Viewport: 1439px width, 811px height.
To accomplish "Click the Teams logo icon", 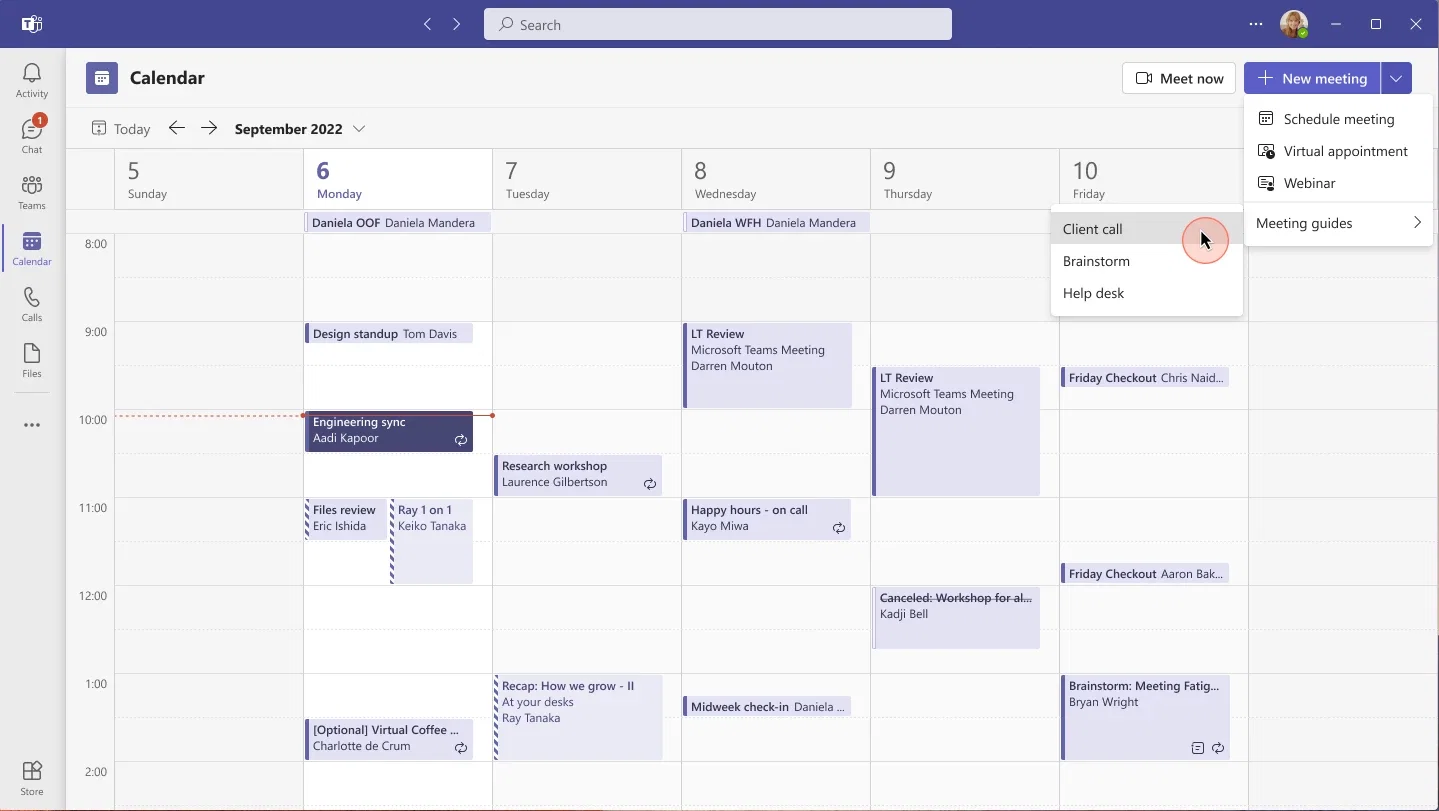I will click(32, 24).
